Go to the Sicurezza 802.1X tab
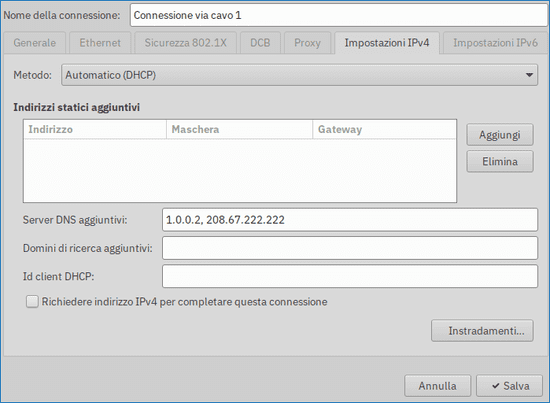The image size is (550, 403). point(186,43)
